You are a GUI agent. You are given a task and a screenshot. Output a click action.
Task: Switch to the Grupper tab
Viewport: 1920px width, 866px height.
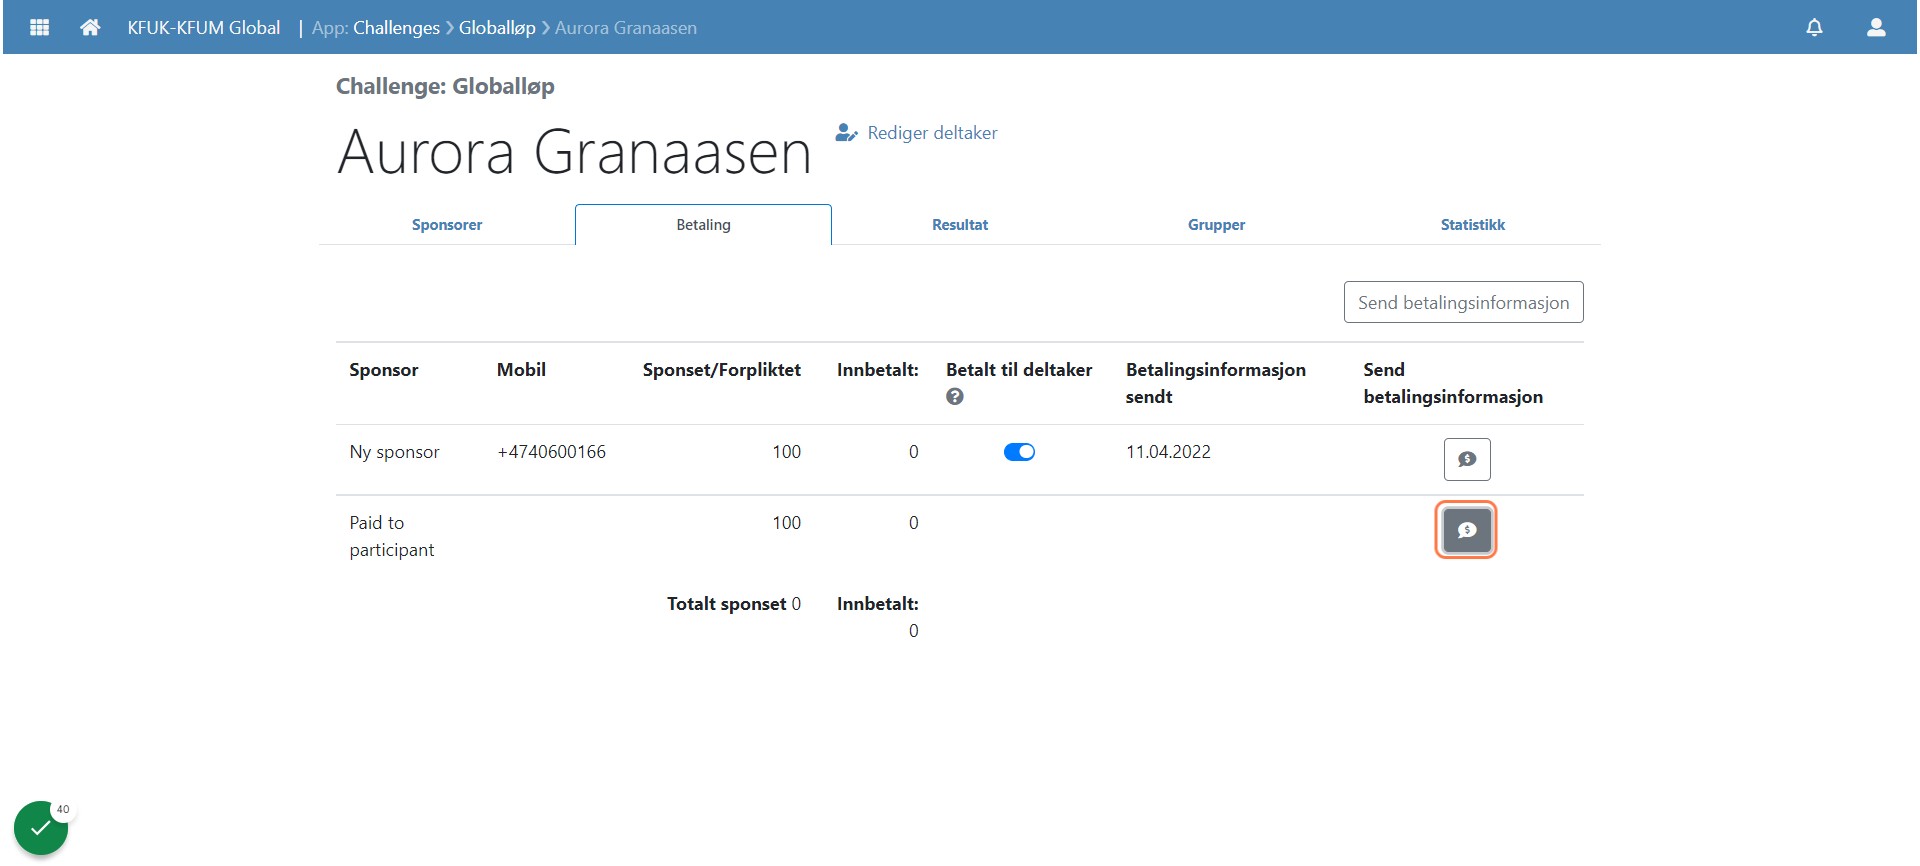coord(1216,225)
